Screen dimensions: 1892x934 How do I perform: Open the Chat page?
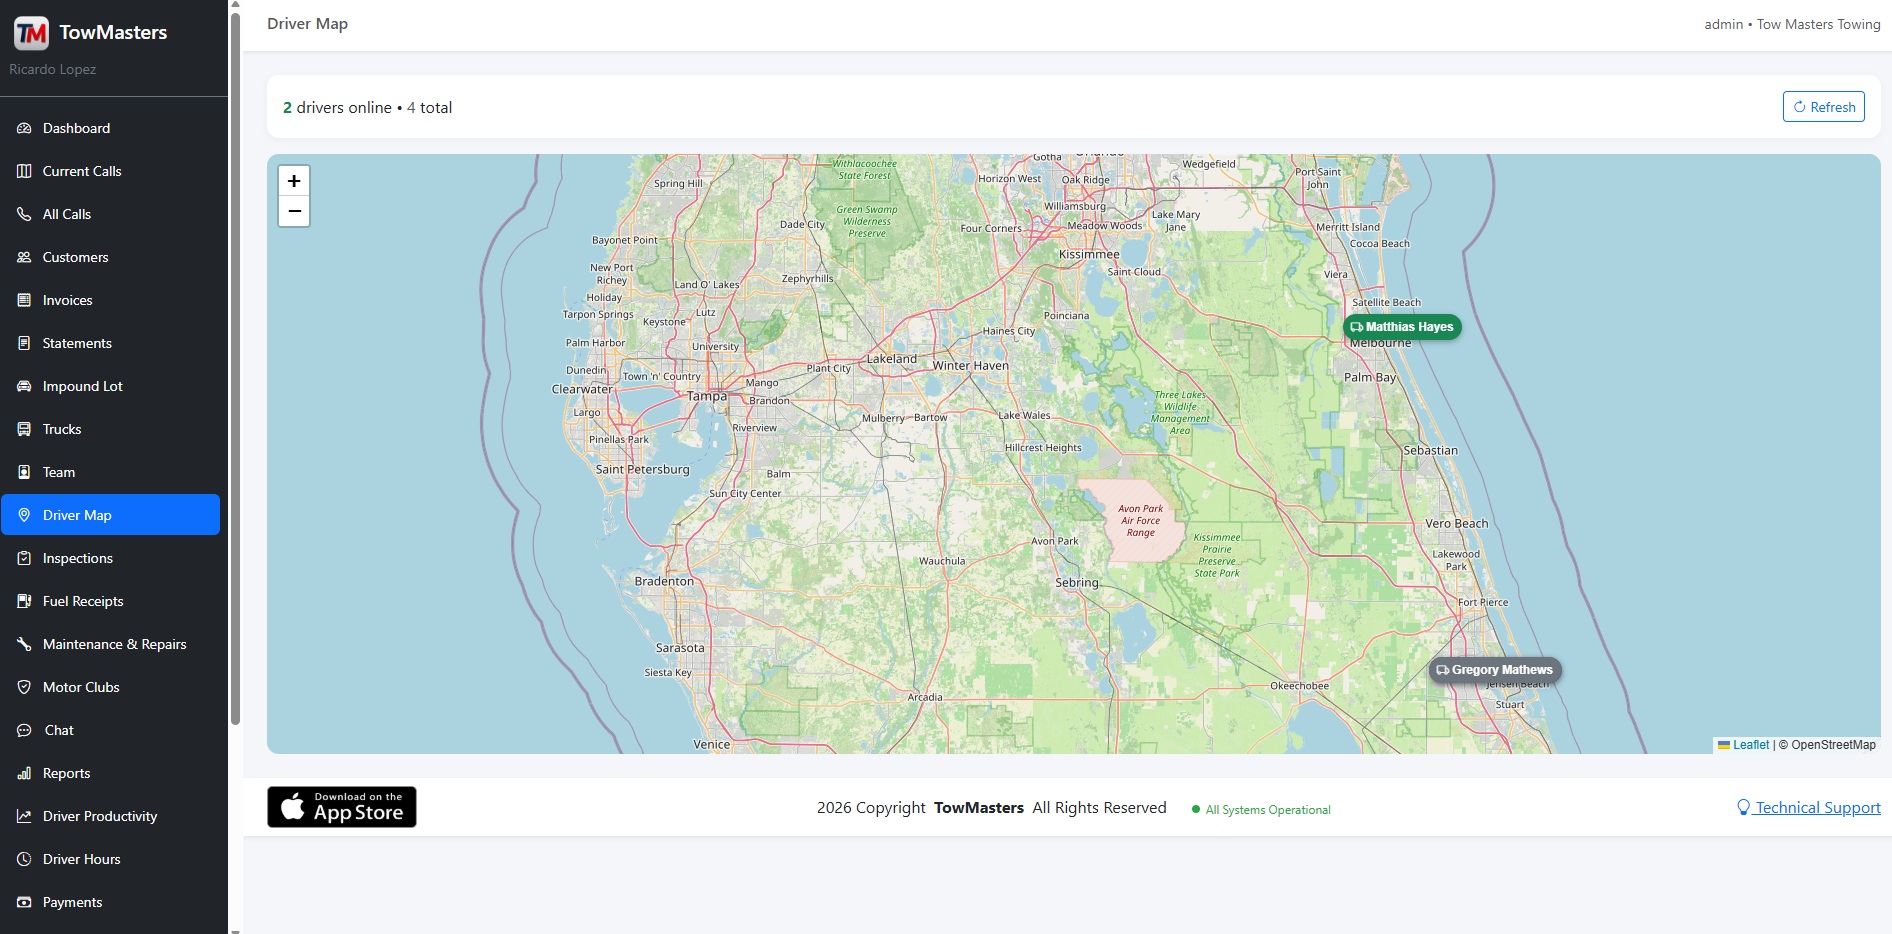[x=110, y=730]
